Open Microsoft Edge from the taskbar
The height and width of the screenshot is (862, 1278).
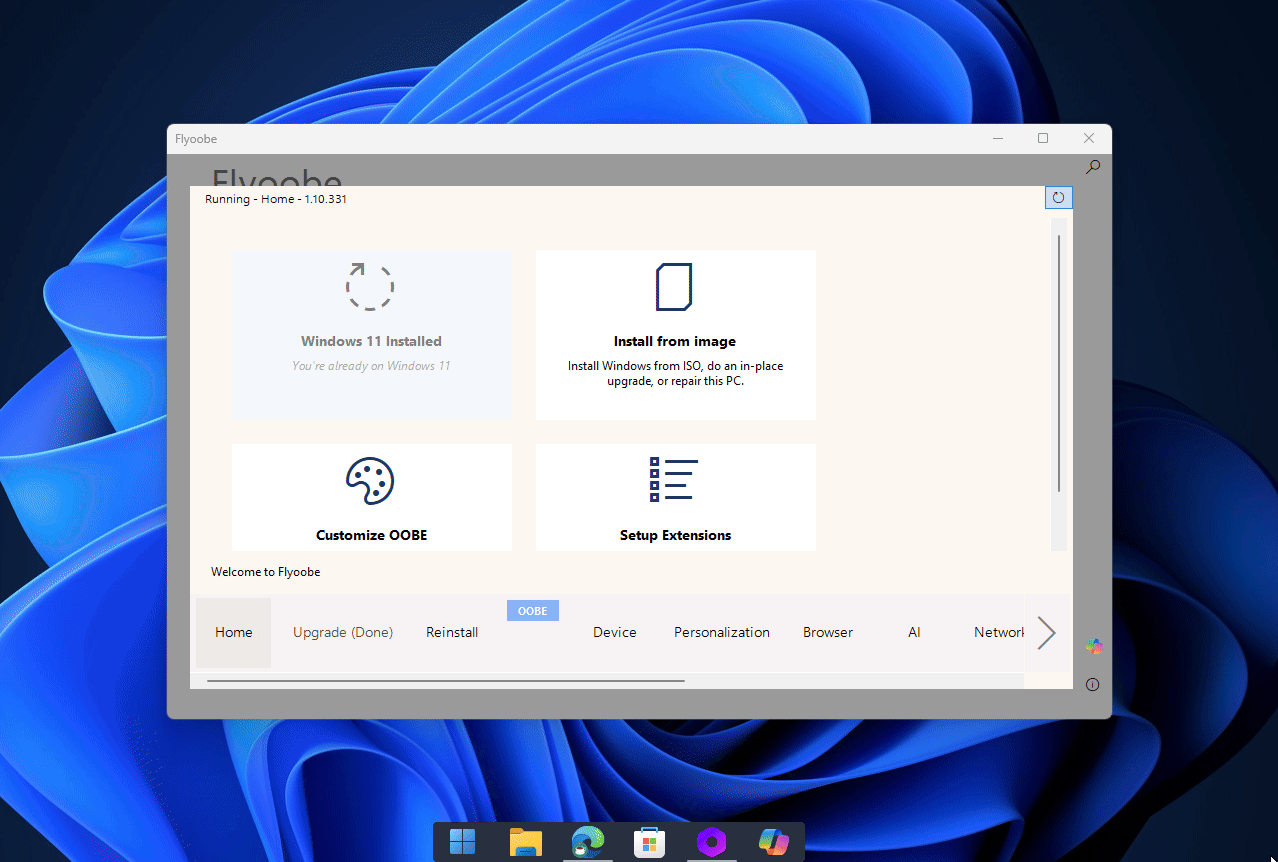click(x=587, y=842)
